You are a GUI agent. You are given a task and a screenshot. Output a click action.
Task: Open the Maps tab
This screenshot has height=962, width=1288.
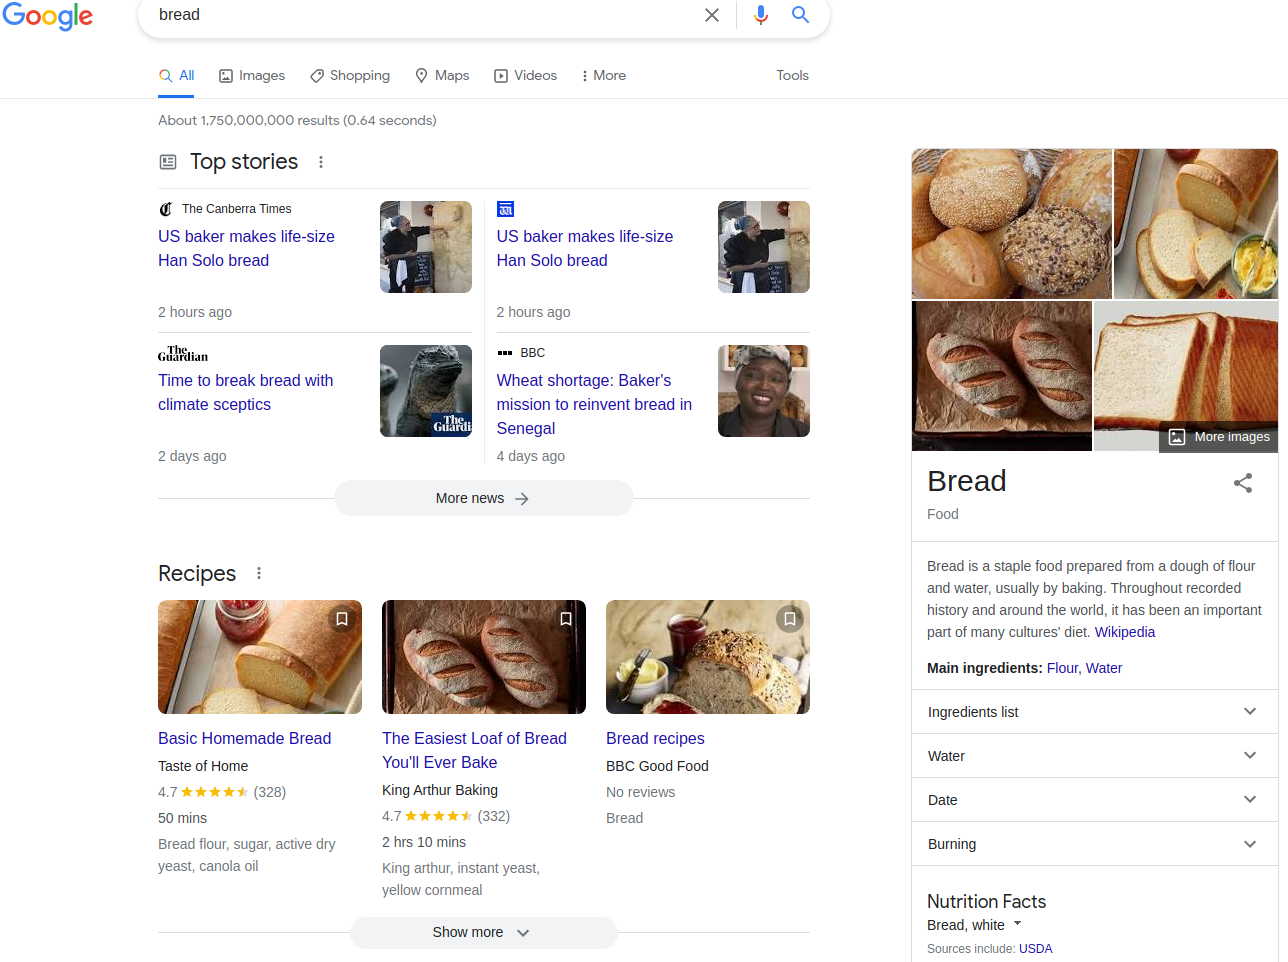click(442, 75)
